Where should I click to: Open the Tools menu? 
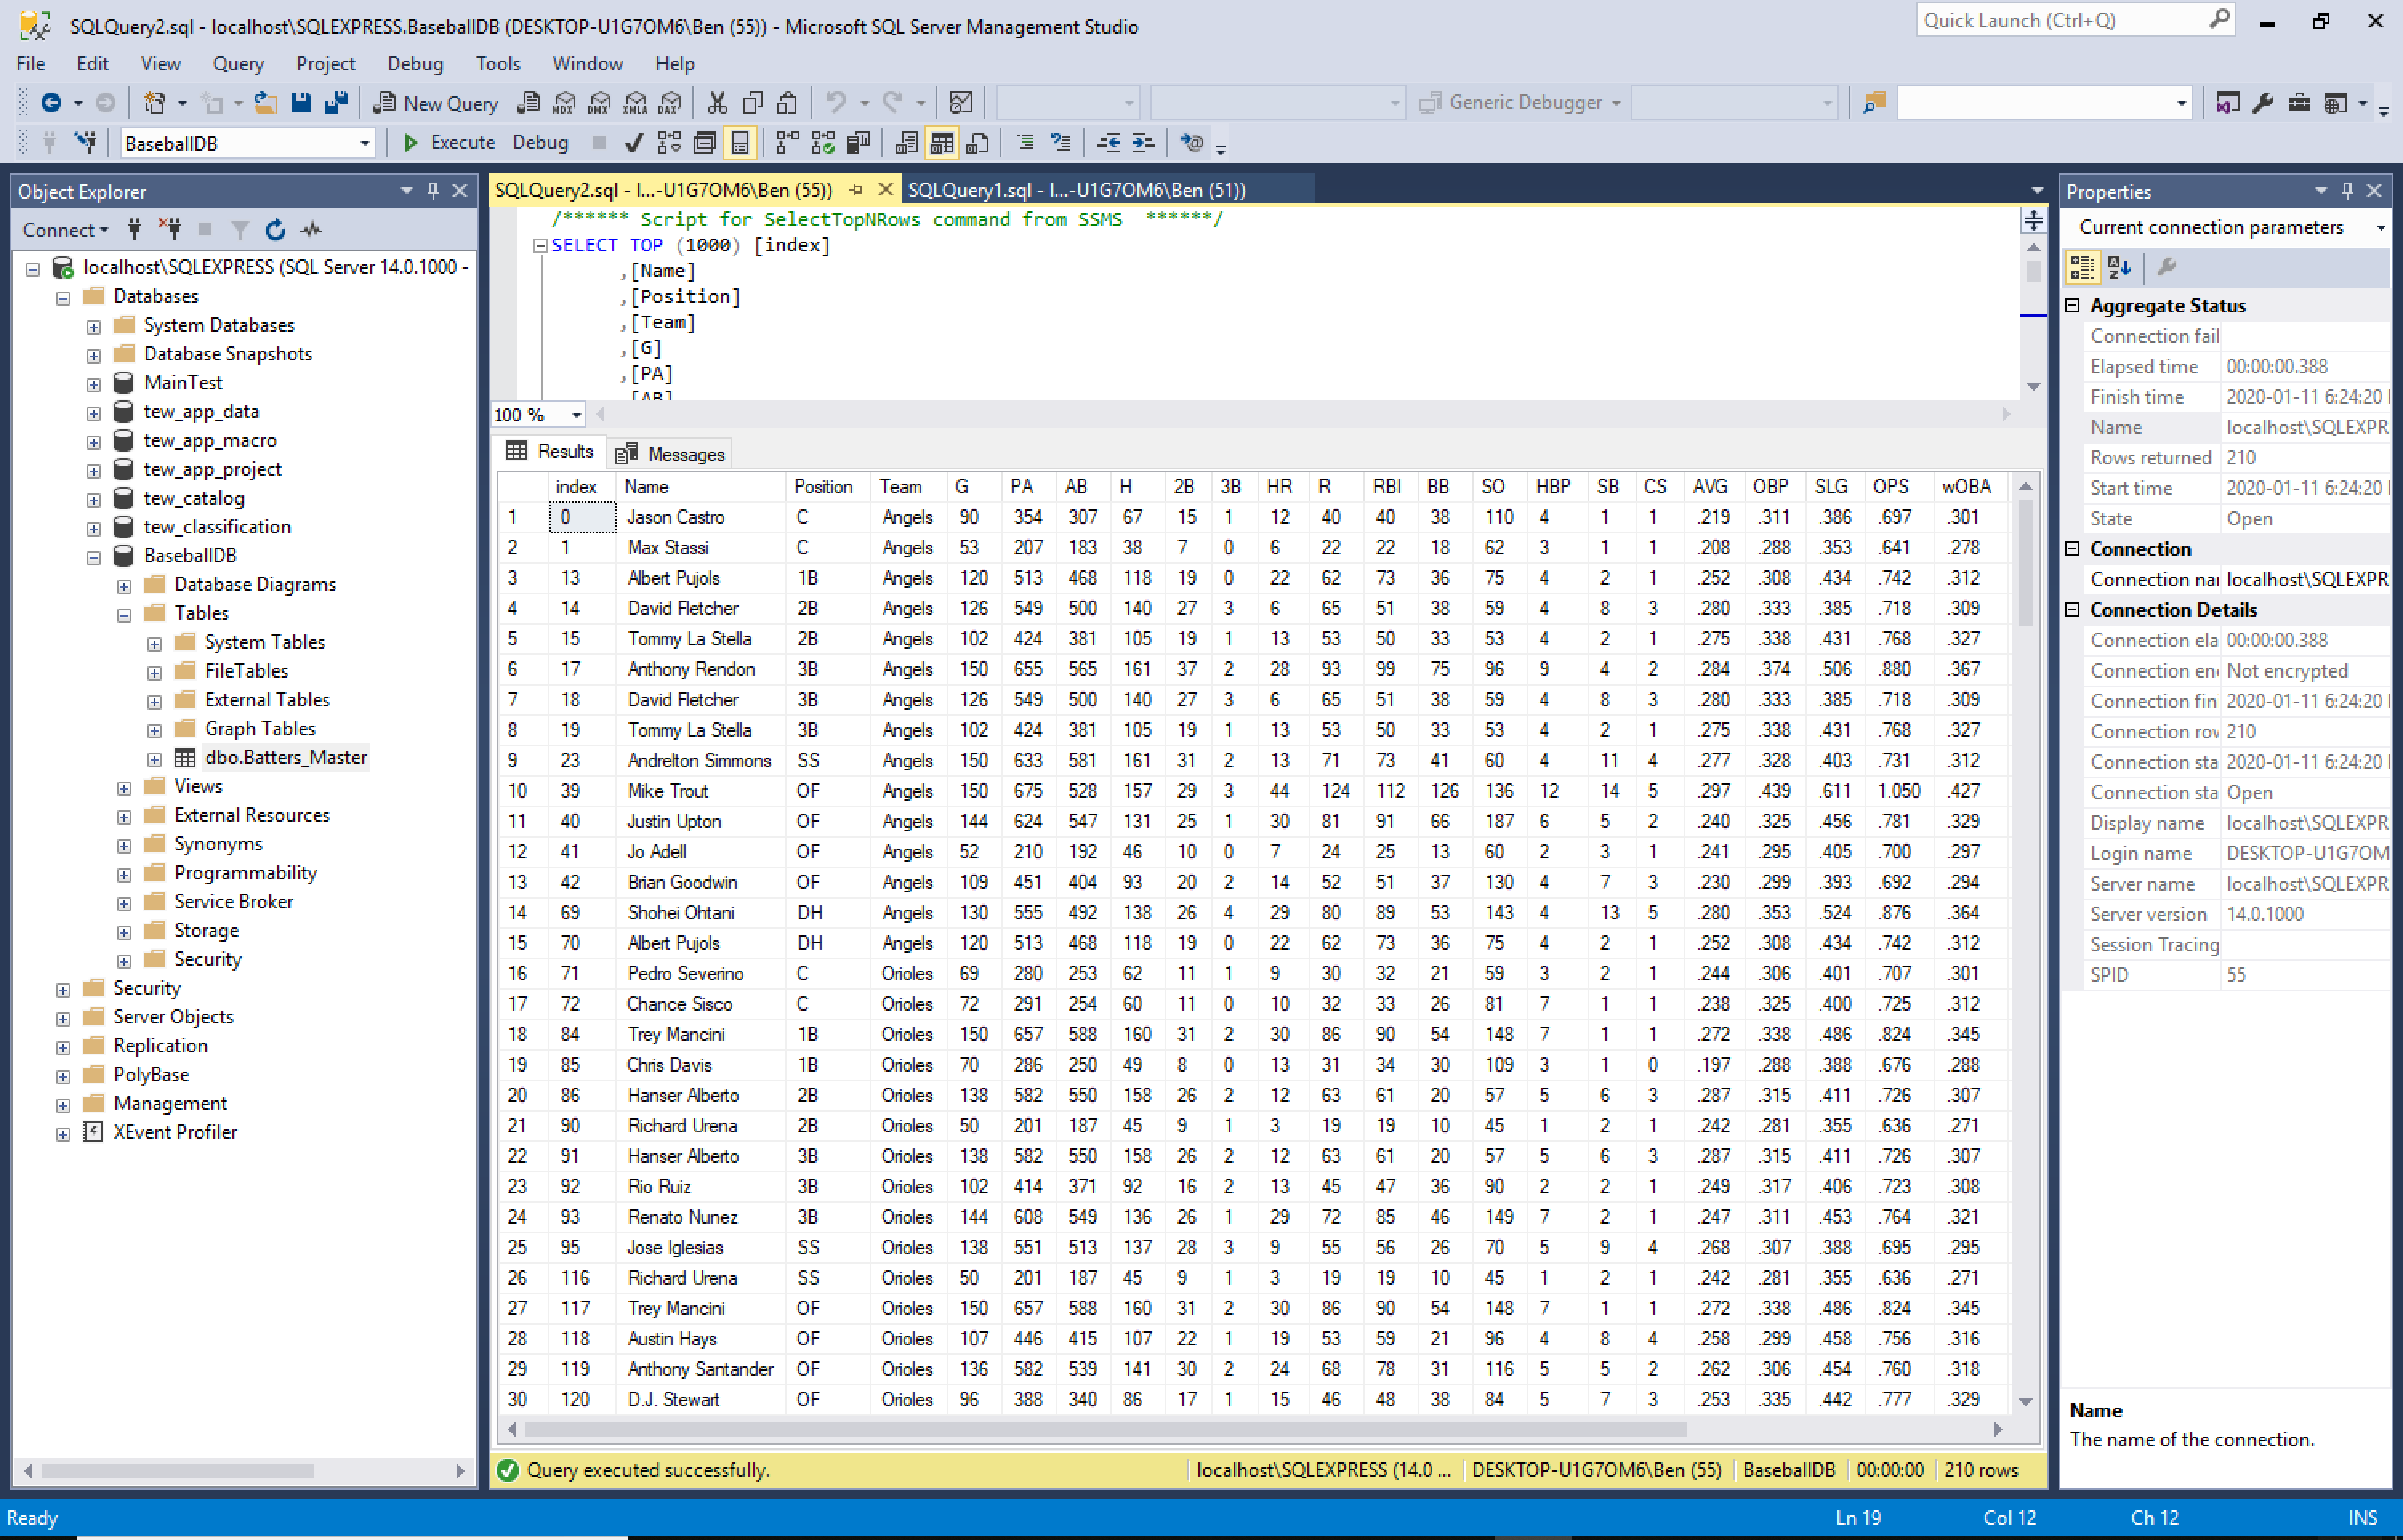point(498,64)
